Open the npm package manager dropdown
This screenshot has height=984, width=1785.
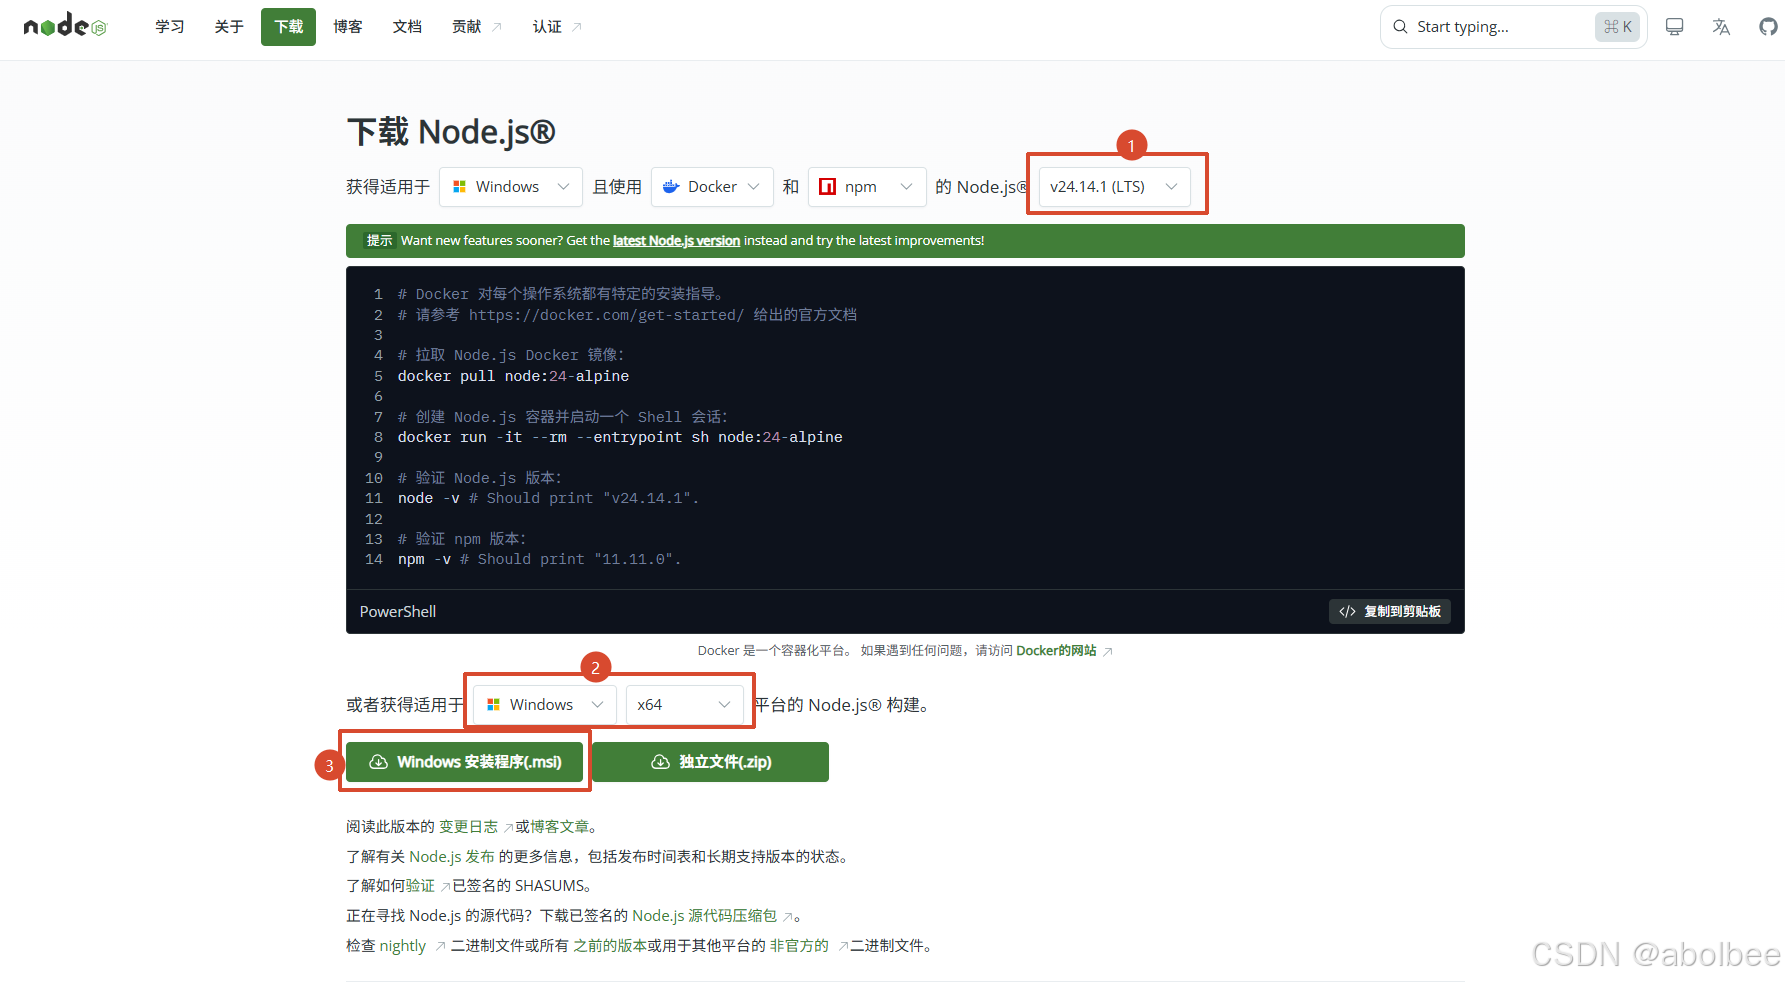867,187
